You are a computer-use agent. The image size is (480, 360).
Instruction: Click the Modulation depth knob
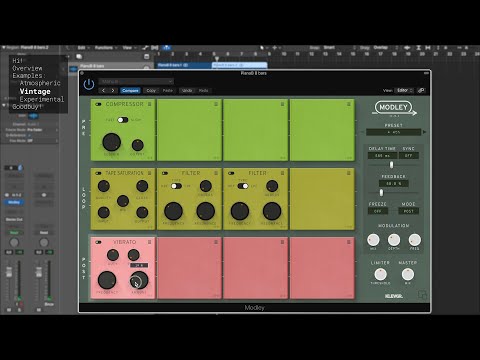(x=394, y=239)
